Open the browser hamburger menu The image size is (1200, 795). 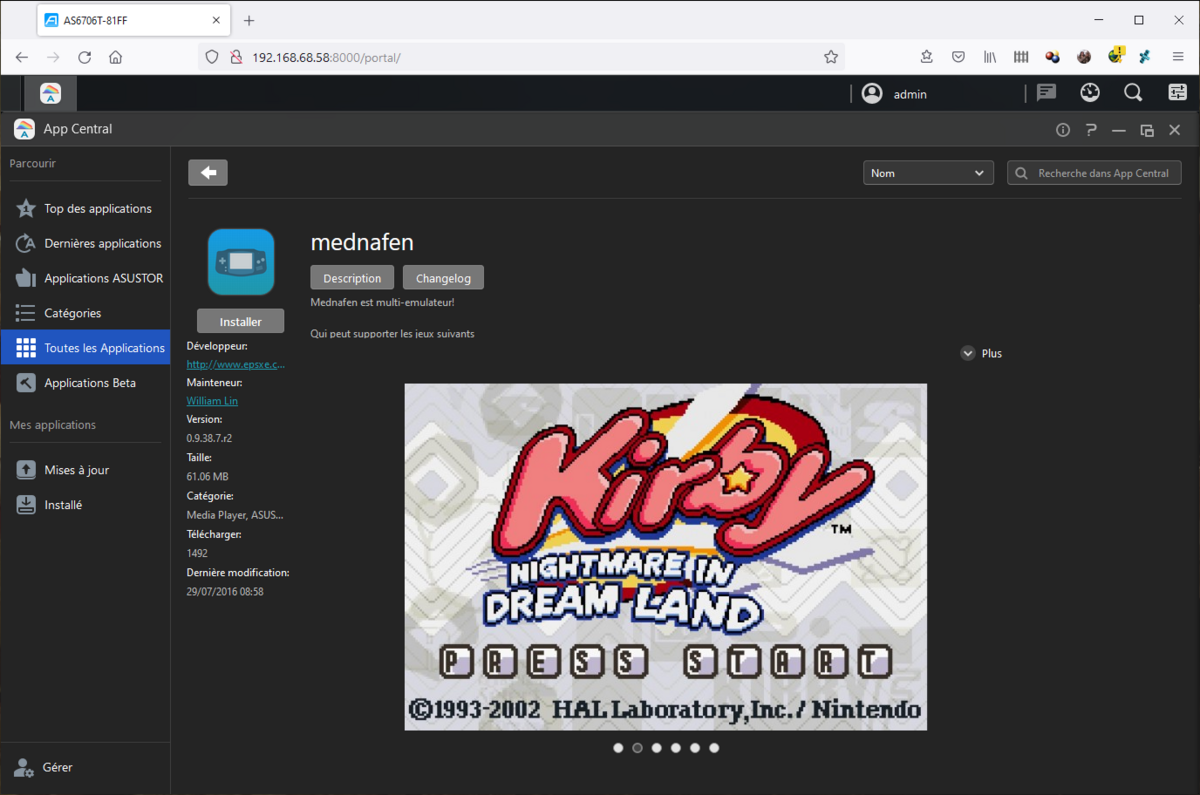(x=1178, y=57)
